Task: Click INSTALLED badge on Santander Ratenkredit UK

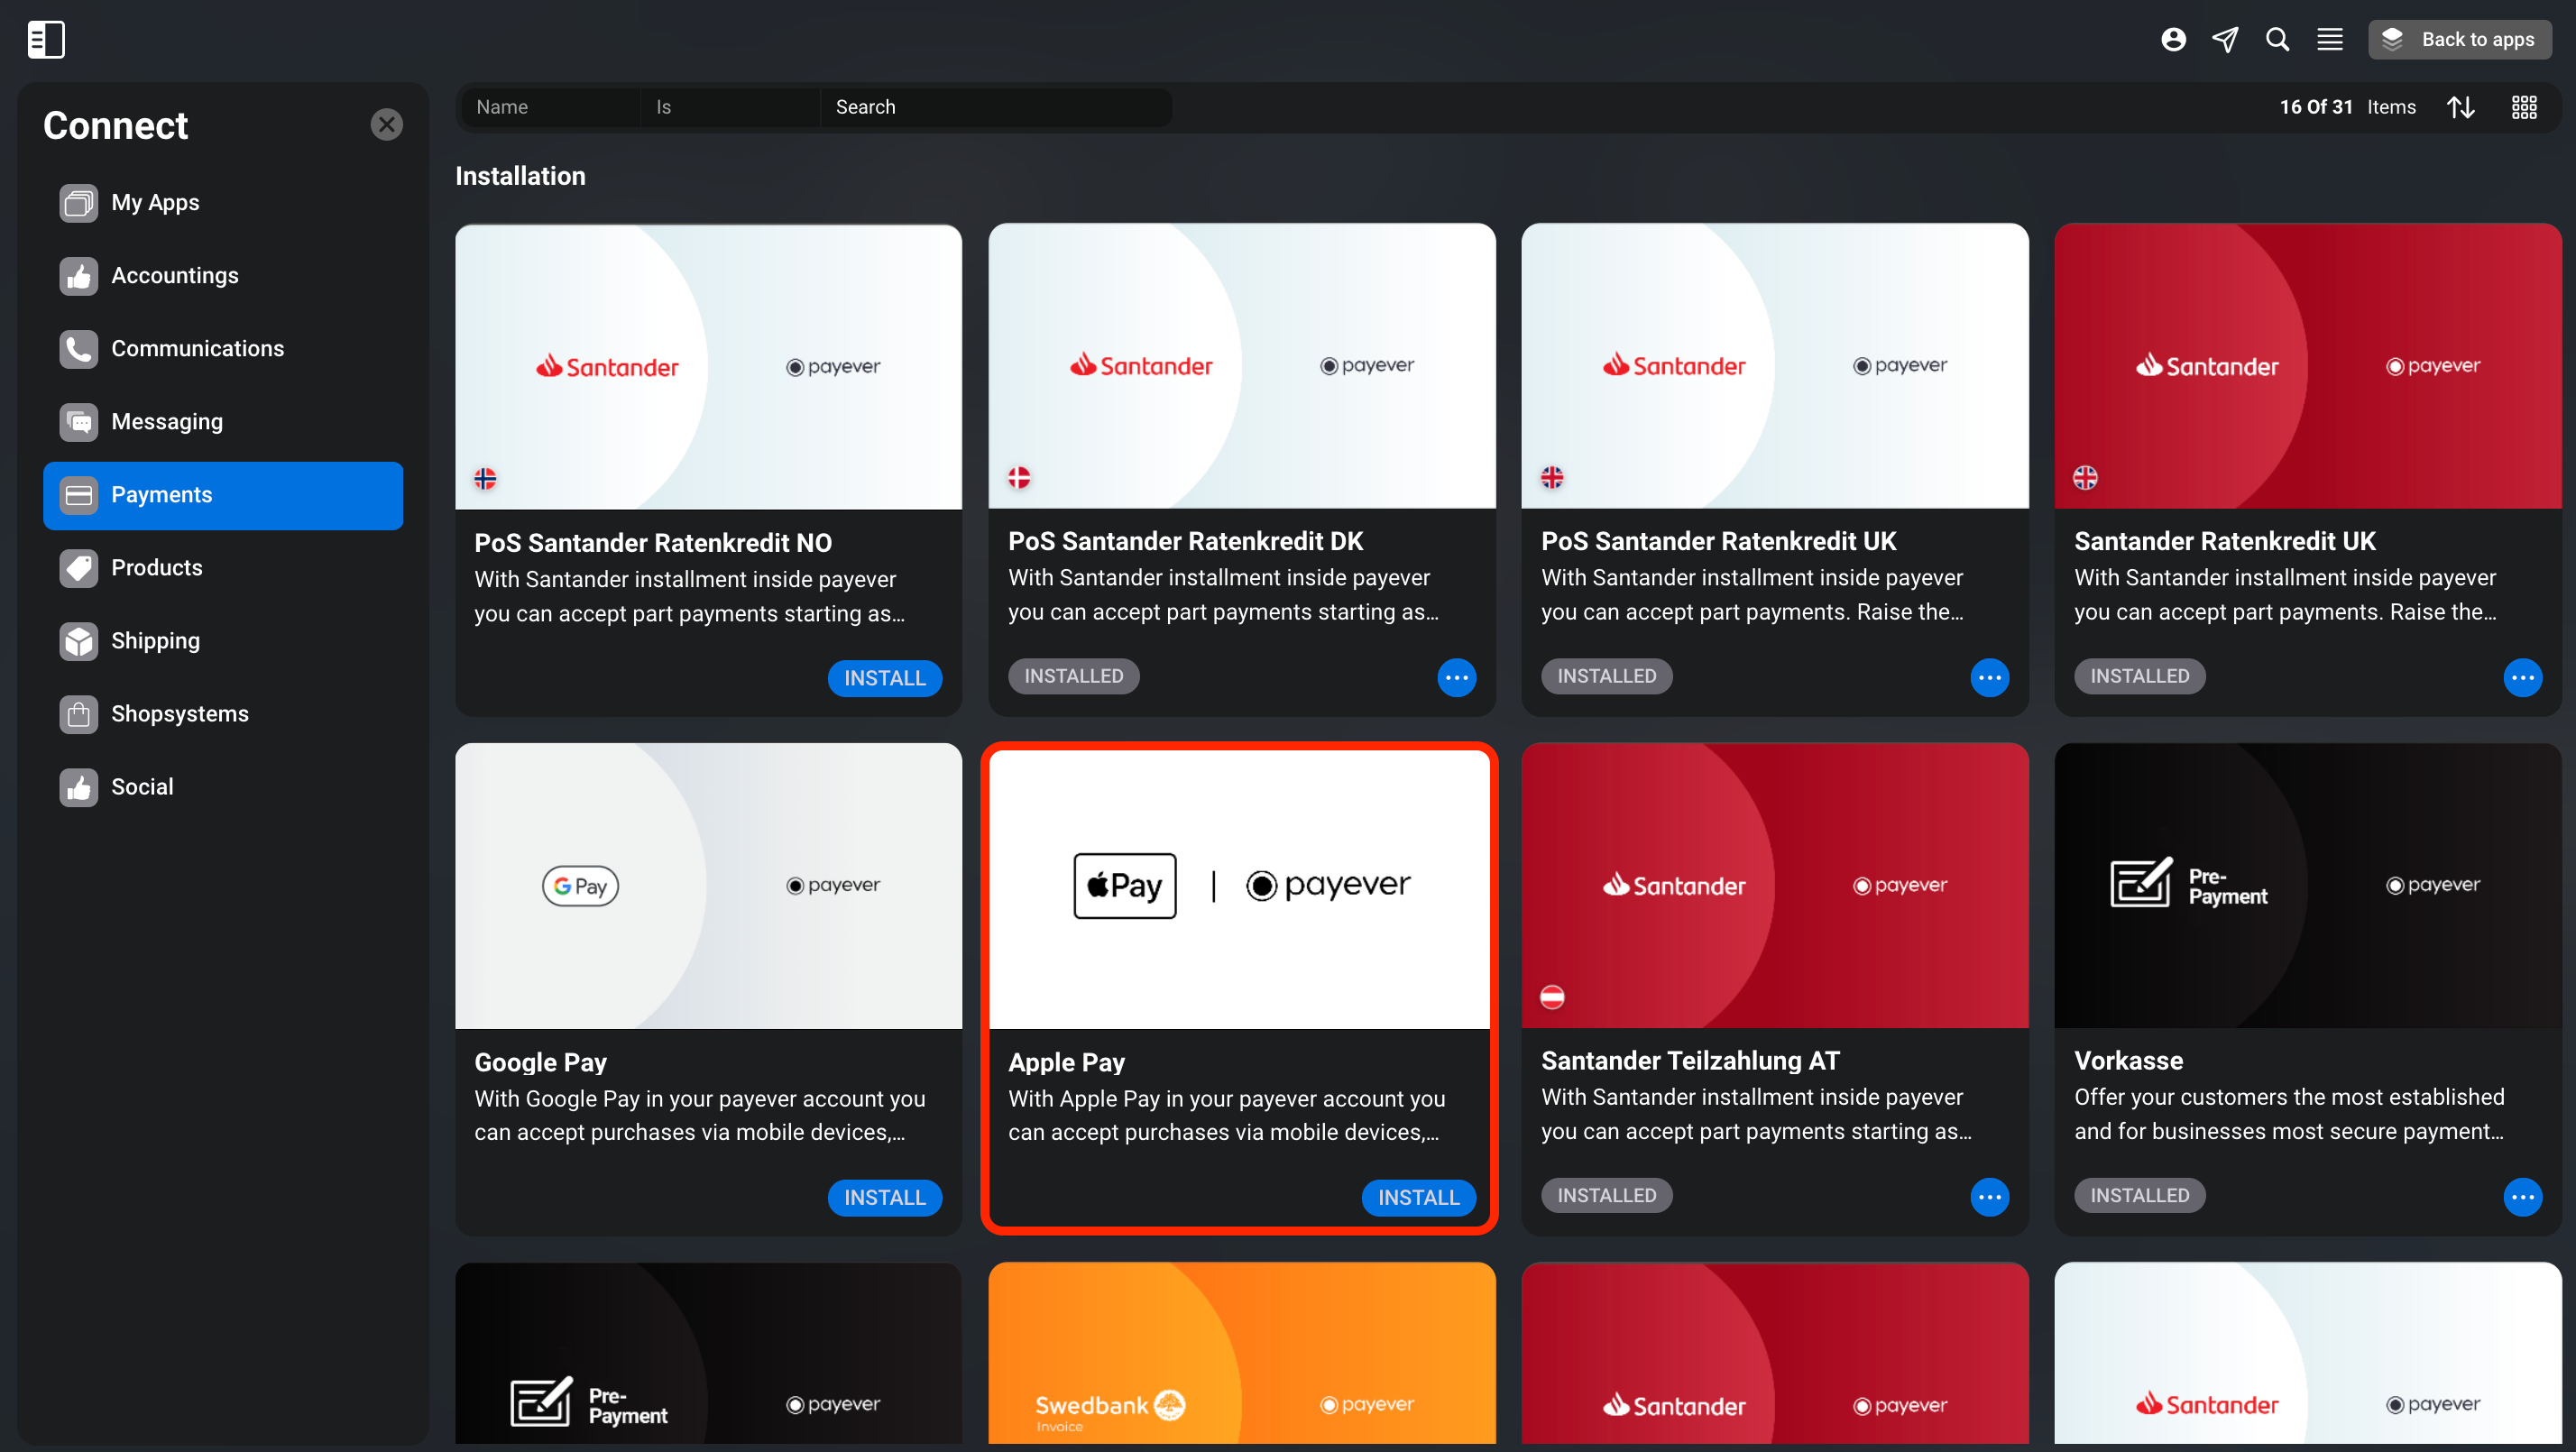Action: pos(2139,676)
